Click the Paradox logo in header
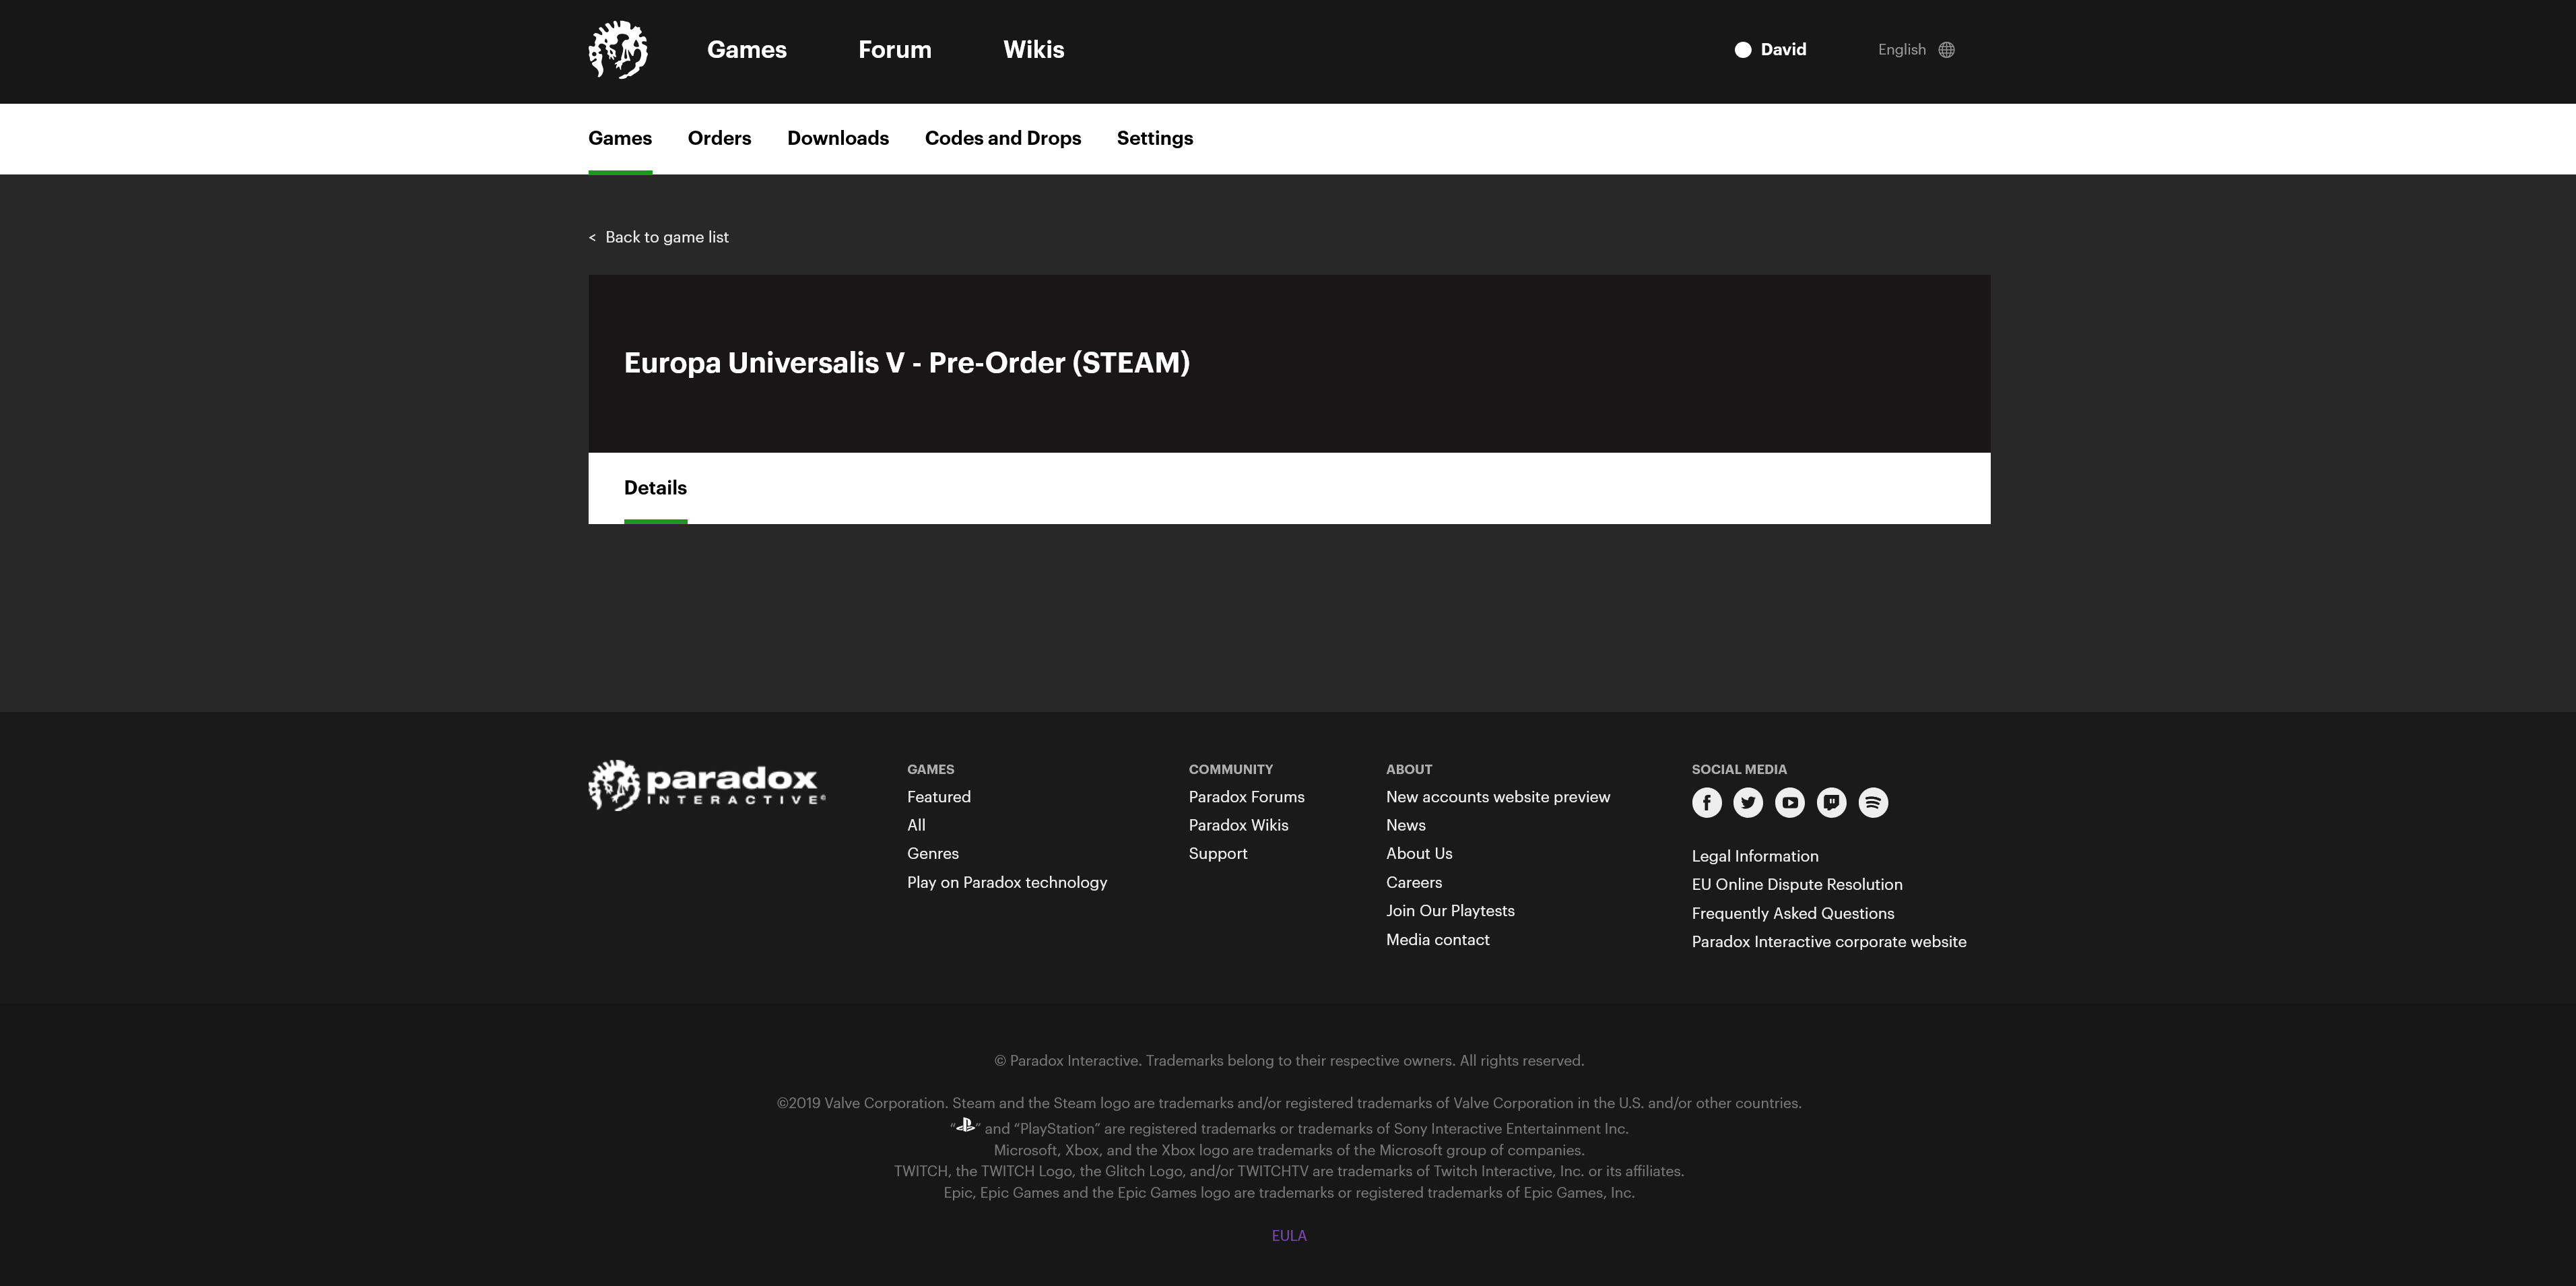The width and height of the screenshot is (2576, 1286). point(617,50)
